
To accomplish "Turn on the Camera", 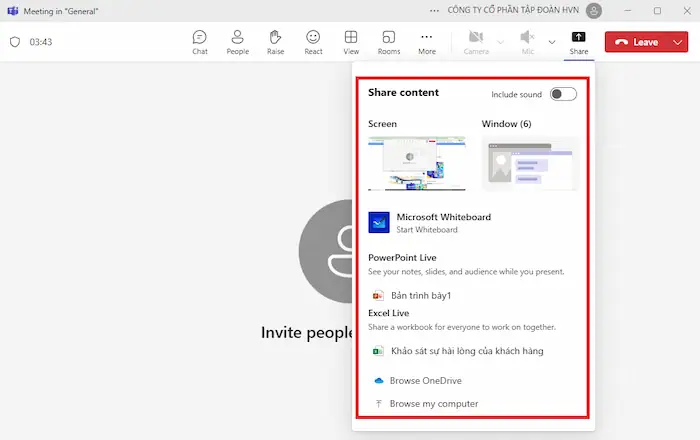I will point(476,42).
